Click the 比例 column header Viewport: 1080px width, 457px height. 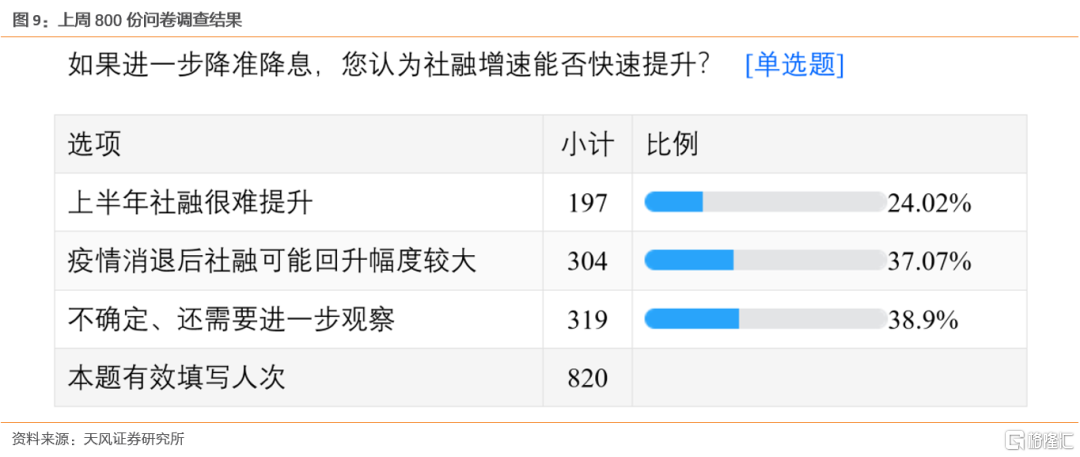pos(672,144)
